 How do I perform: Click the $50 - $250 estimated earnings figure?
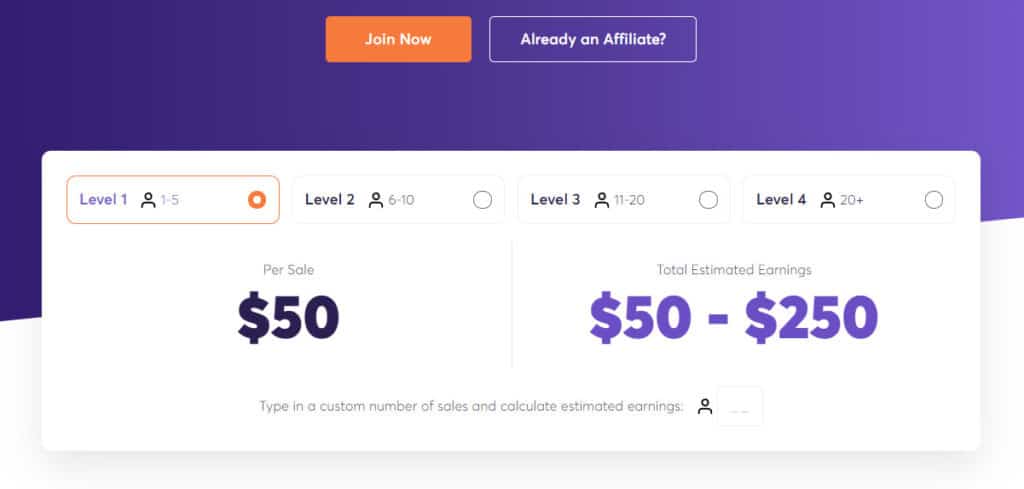pyautogui.click(x=734, y=318)
